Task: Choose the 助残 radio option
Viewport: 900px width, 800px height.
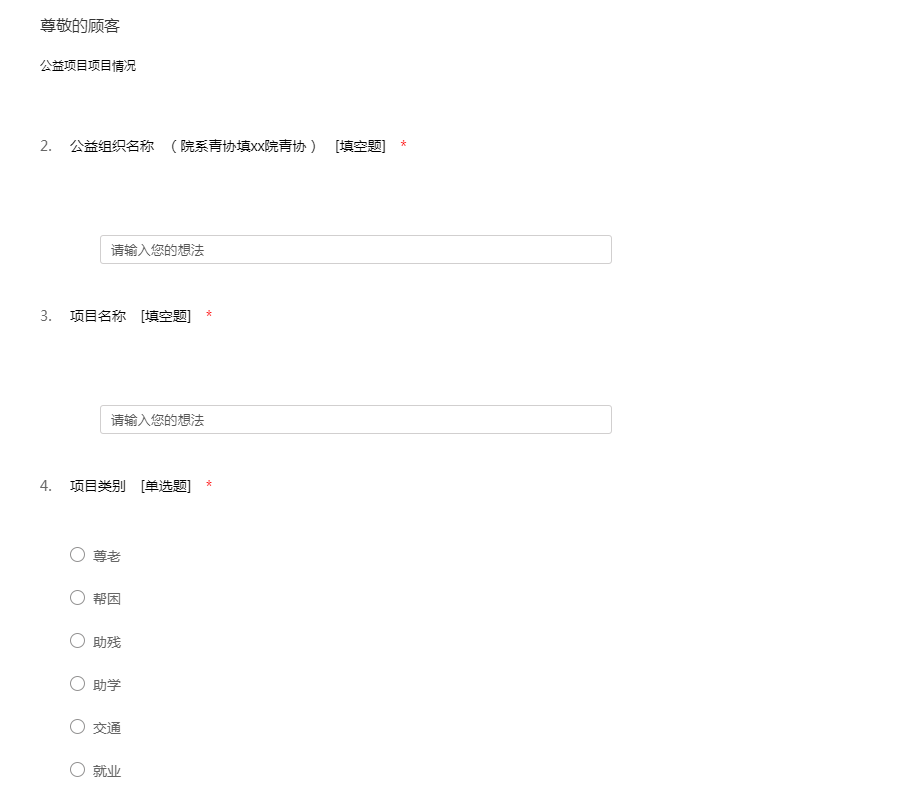Action: pos(77,641)
